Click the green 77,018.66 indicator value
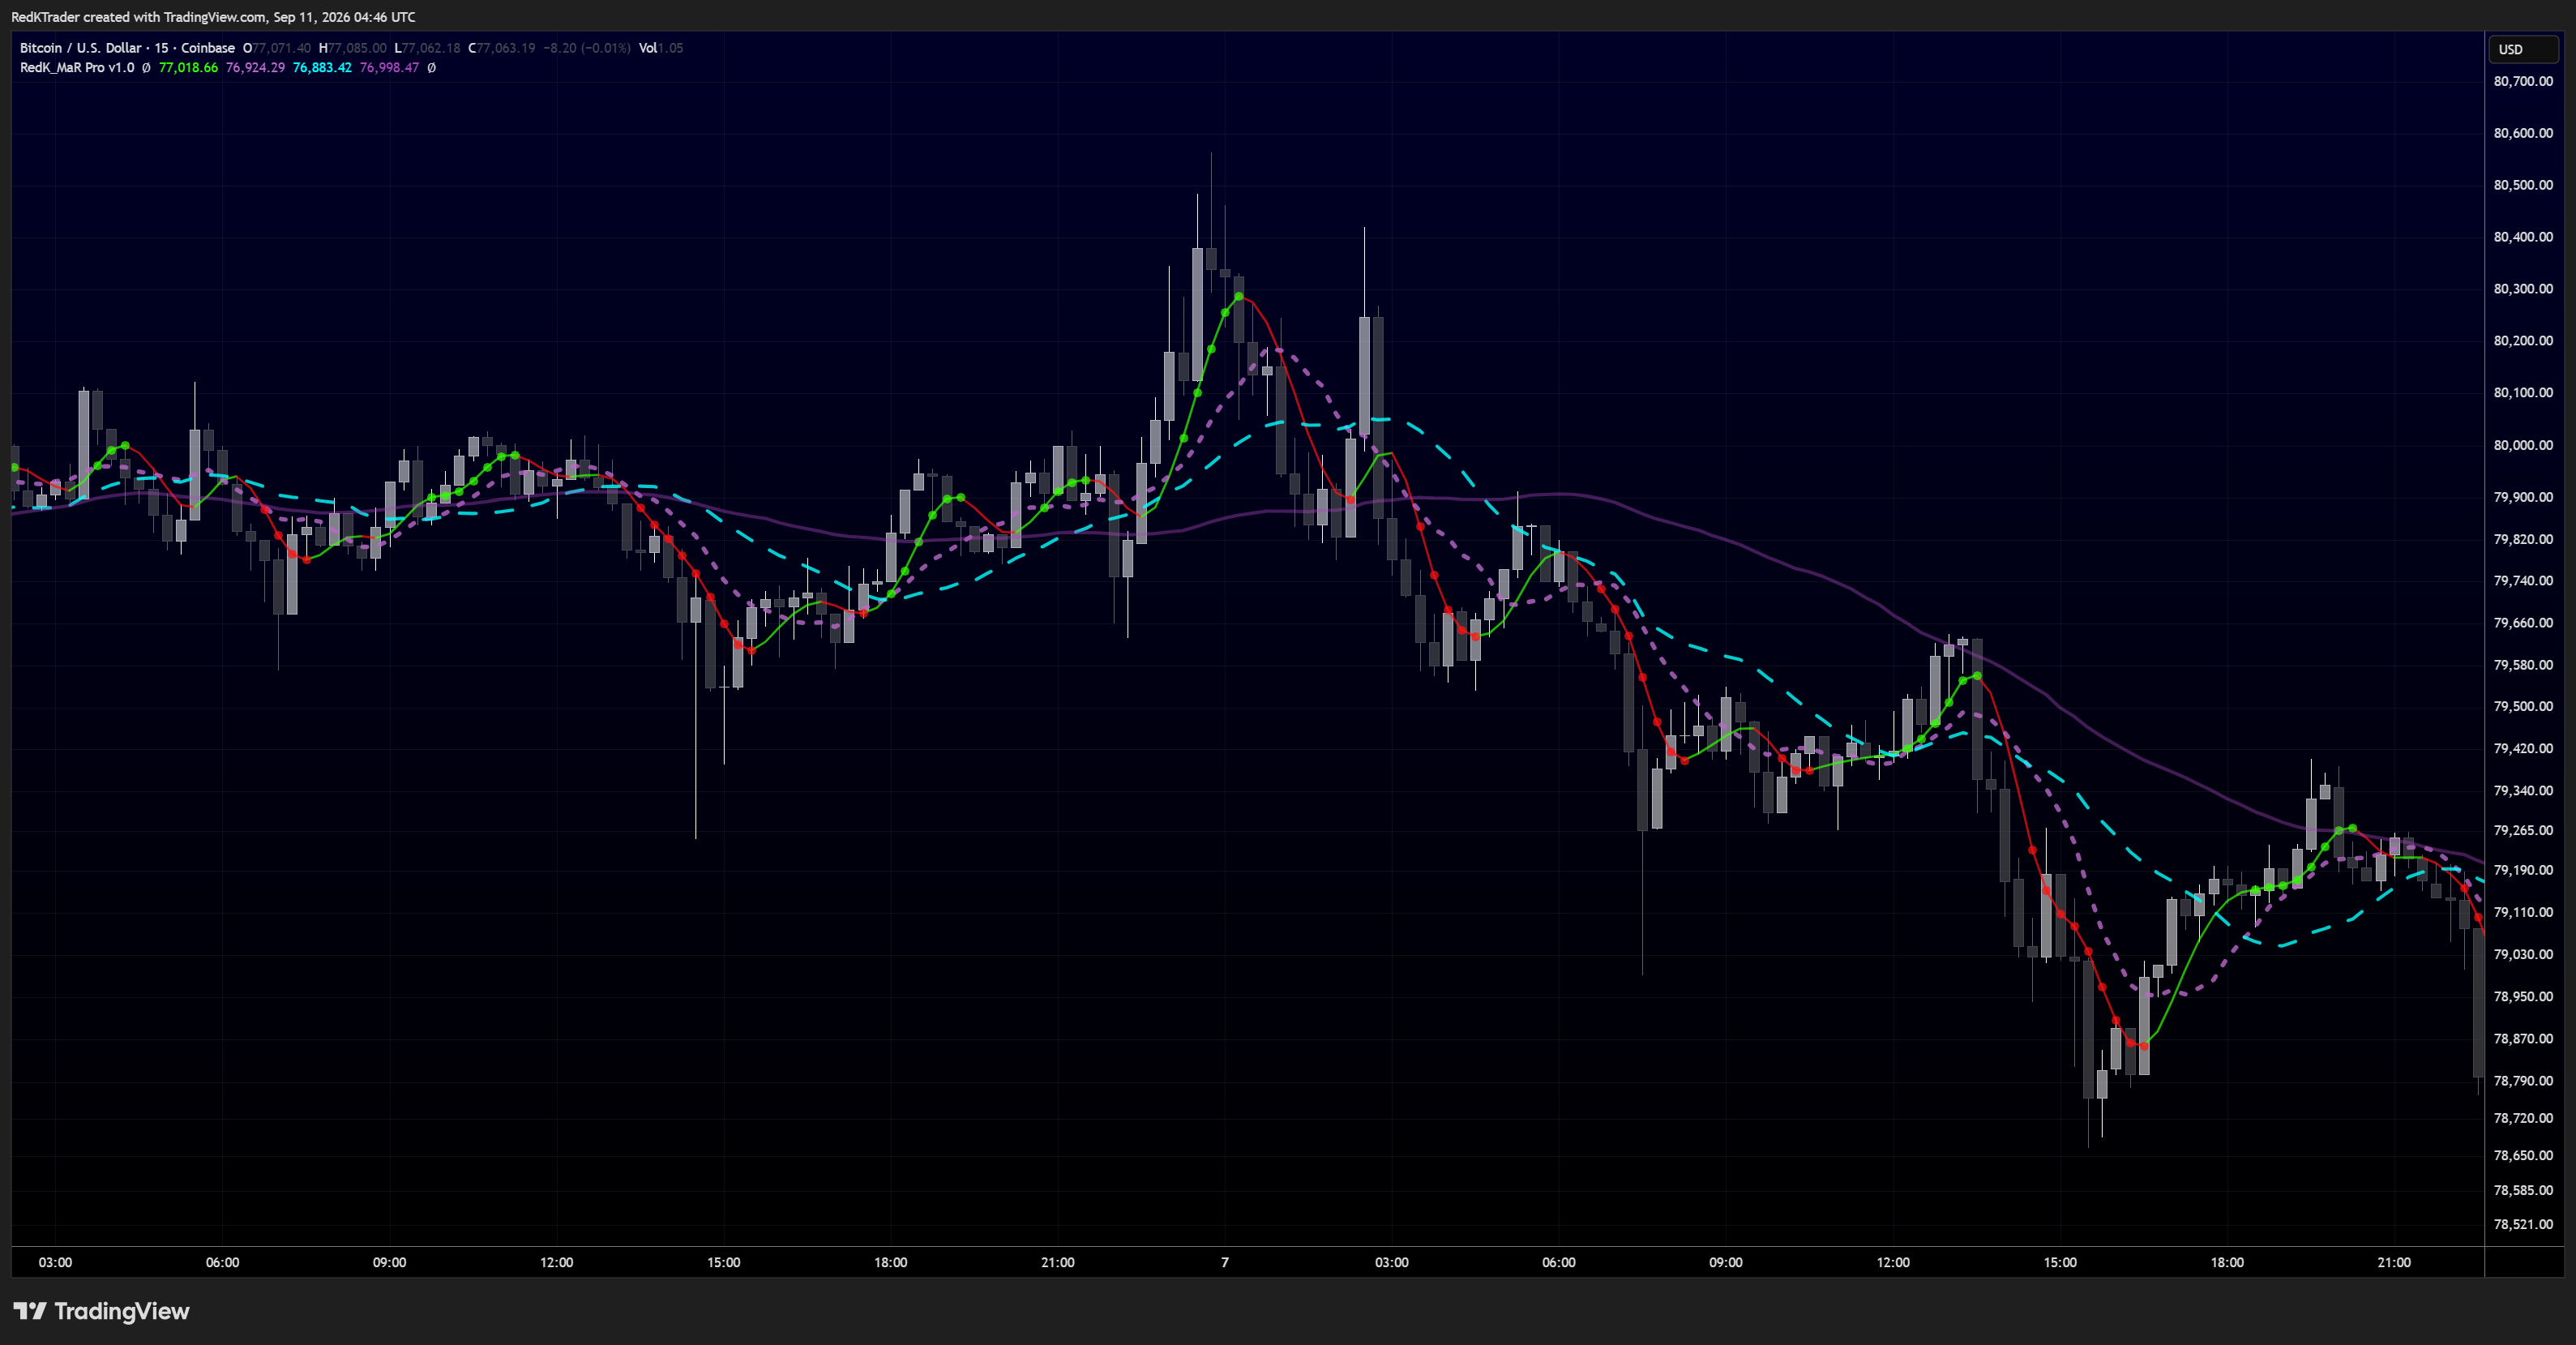This screenshot has width=2576, height=1345. [x=188, y=68]
